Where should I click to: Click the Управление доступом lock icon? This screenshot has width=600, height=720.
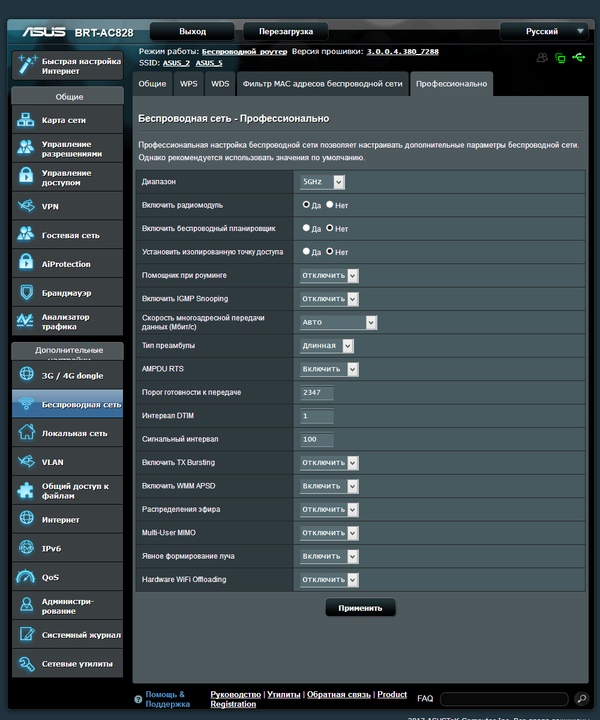tap(26, 177)
